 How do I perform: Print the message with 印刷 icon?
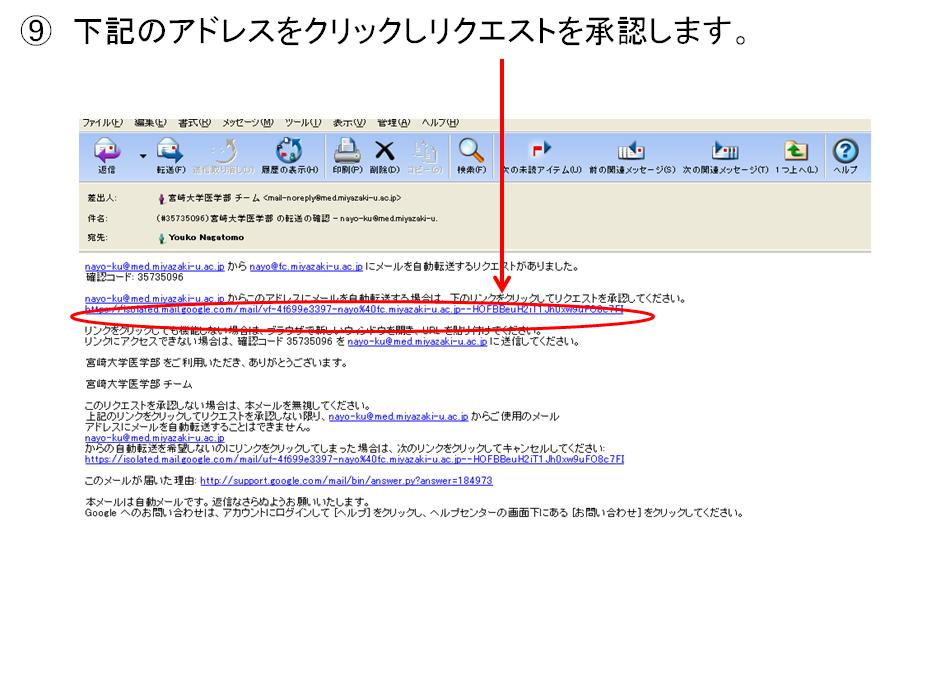(x=346, y=150)
